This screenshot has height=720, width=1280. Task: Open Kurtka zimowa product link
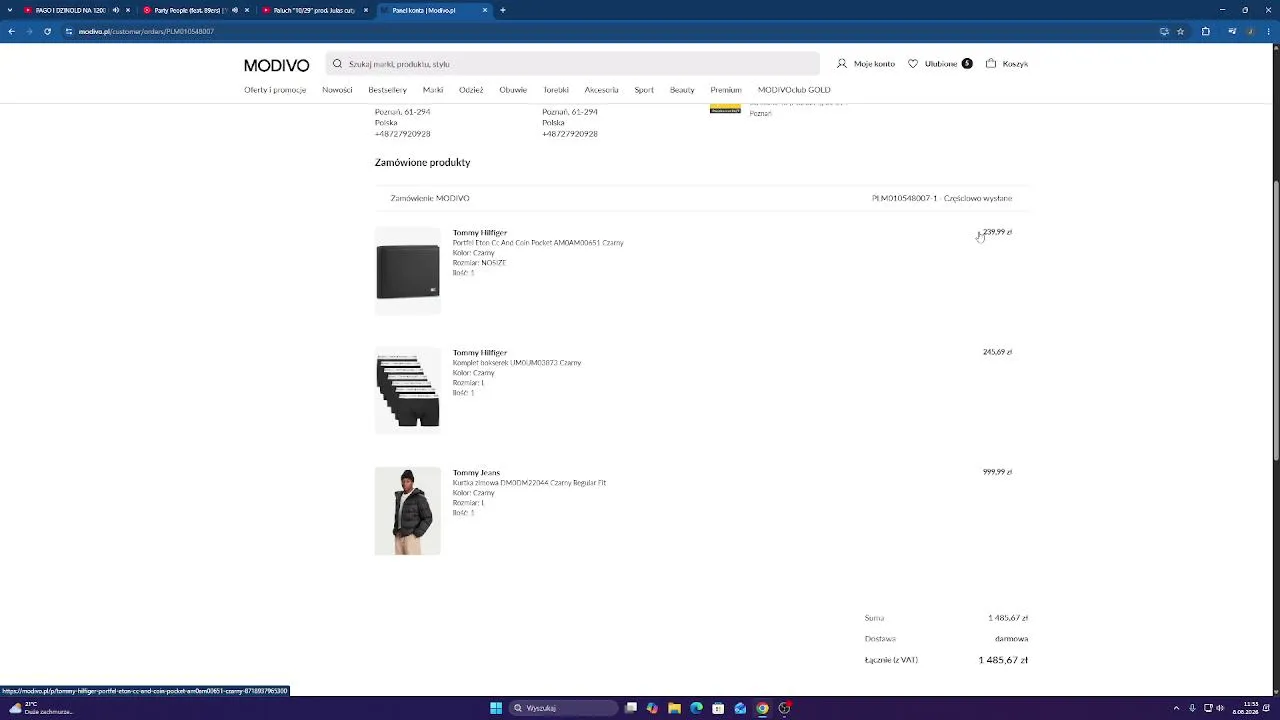pos(529,483)
